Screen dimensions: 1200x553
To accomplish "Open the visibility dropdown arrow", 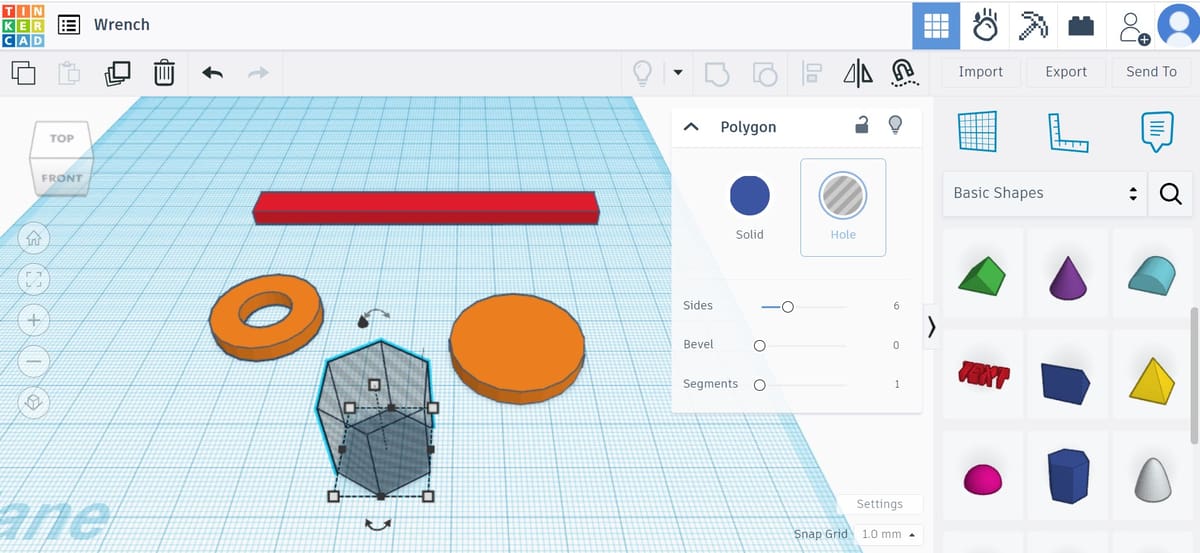I will coord(677,72).
